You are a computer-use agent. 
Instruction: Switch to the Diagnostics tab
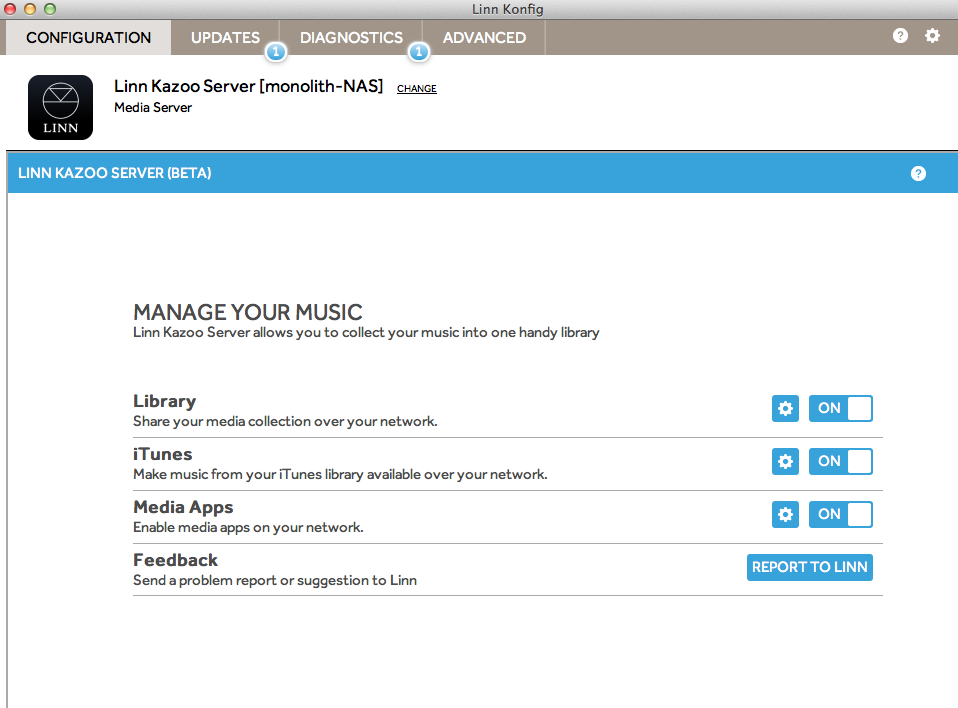pyautogui.click(x=351, y=38)
